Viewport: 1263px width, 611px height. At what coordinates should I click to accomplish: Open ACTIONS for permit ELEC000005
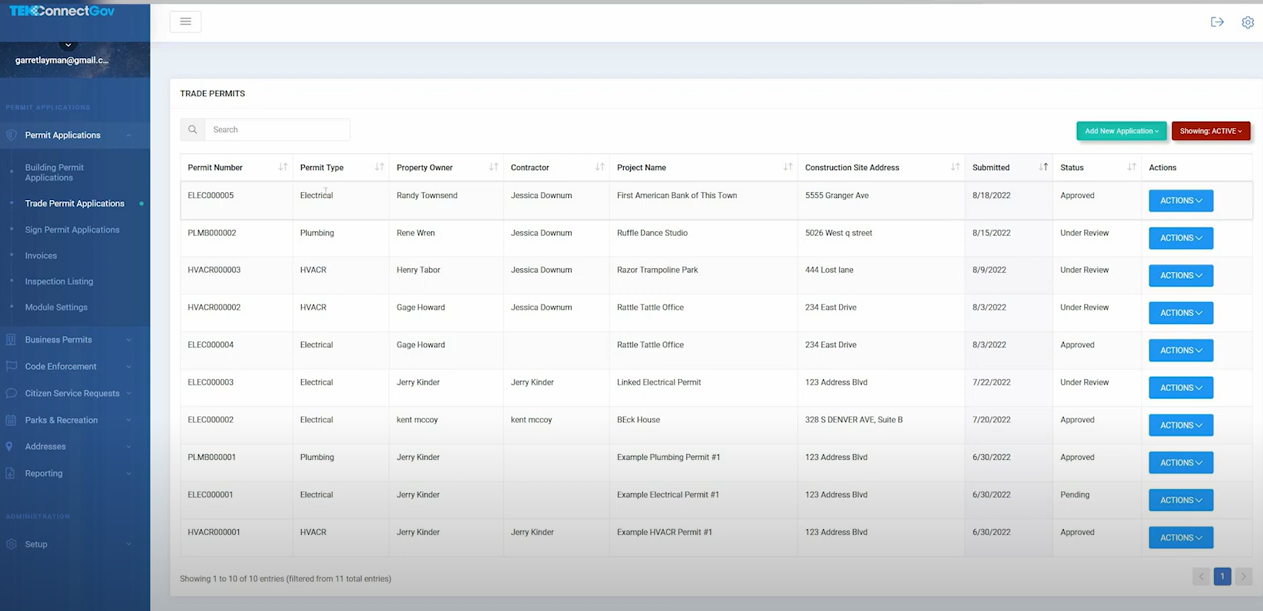[1180, 200]
